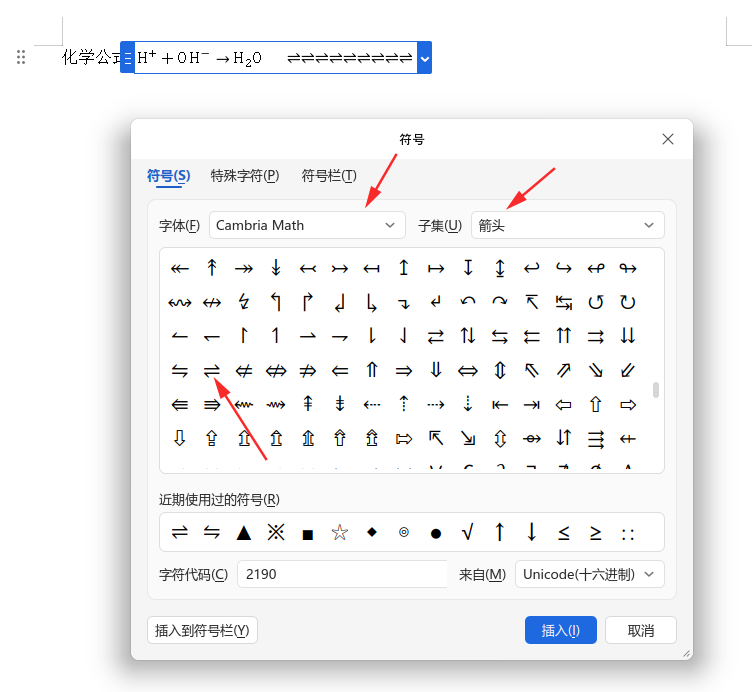The height and width of the screenshot is (692, 752).
Task: Open the Unicode(十六进制) source dropdown
Action: coord(589,574)
